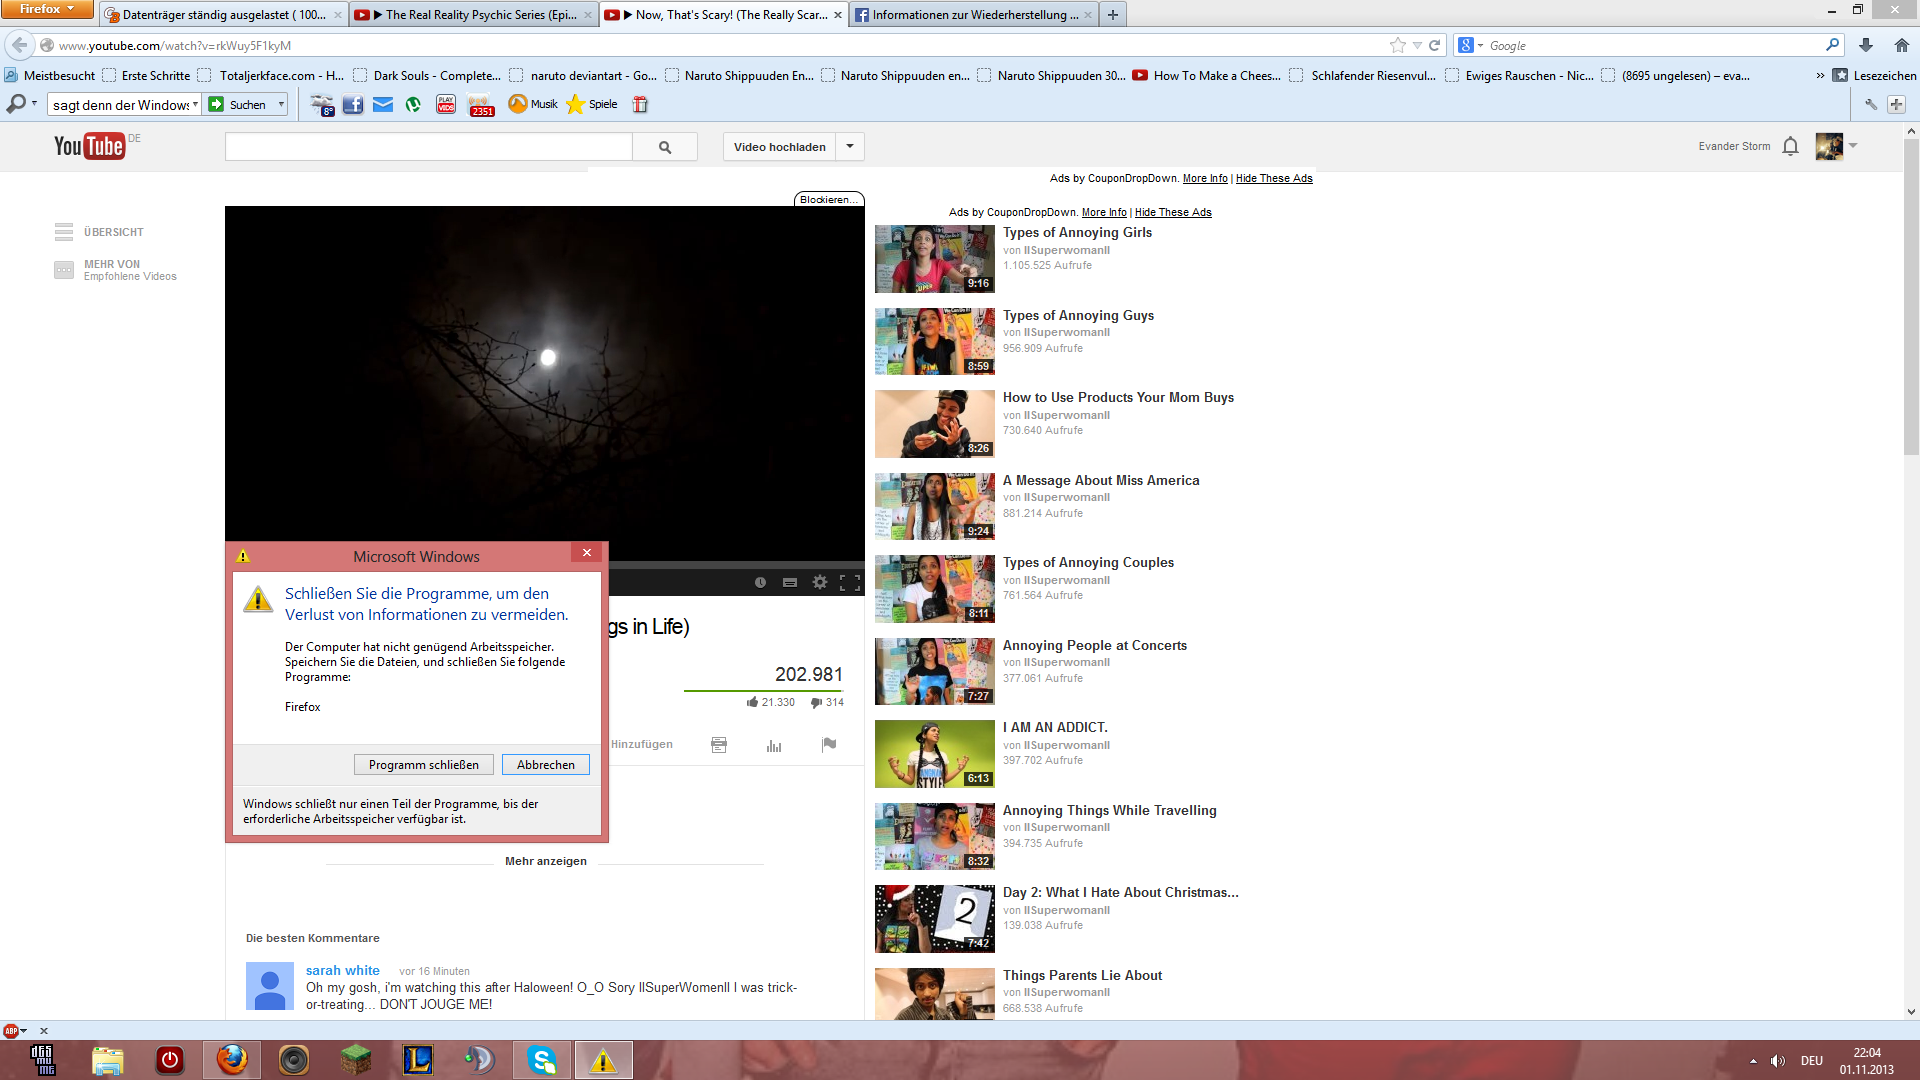Open the video player settings gear
Screen dimensions: 1920x1080
click(x=820, y=582)
